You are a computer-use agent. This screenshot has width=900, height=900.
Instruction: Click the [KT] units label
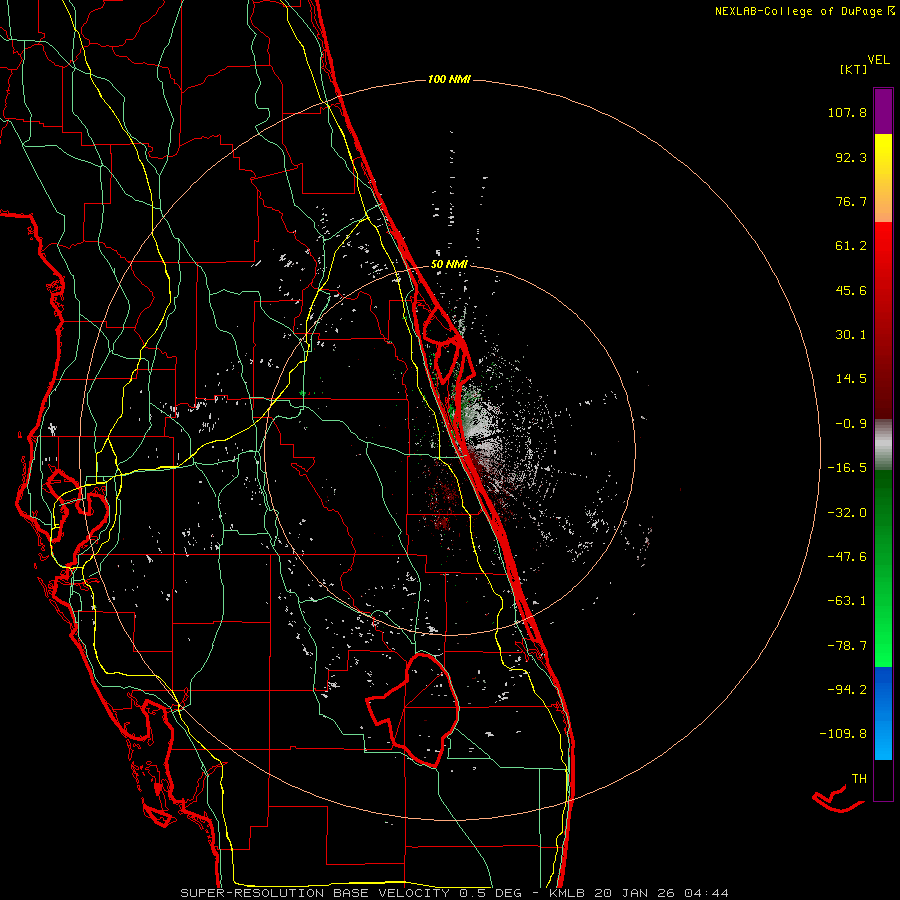(854, 69)
